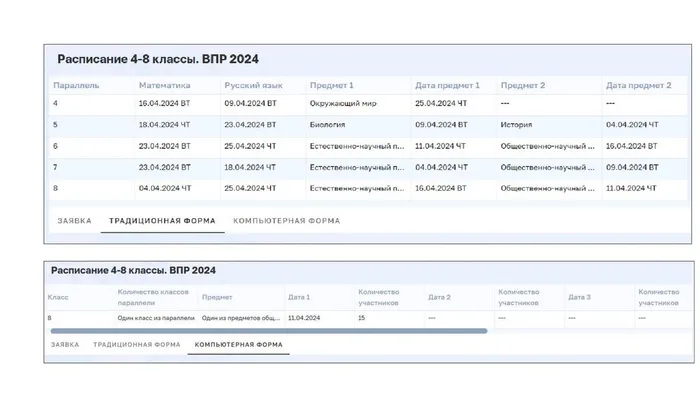This screenshot has height=394, width=700.
Task: Select the Окружающий мир cell
Action: (343, 104)
